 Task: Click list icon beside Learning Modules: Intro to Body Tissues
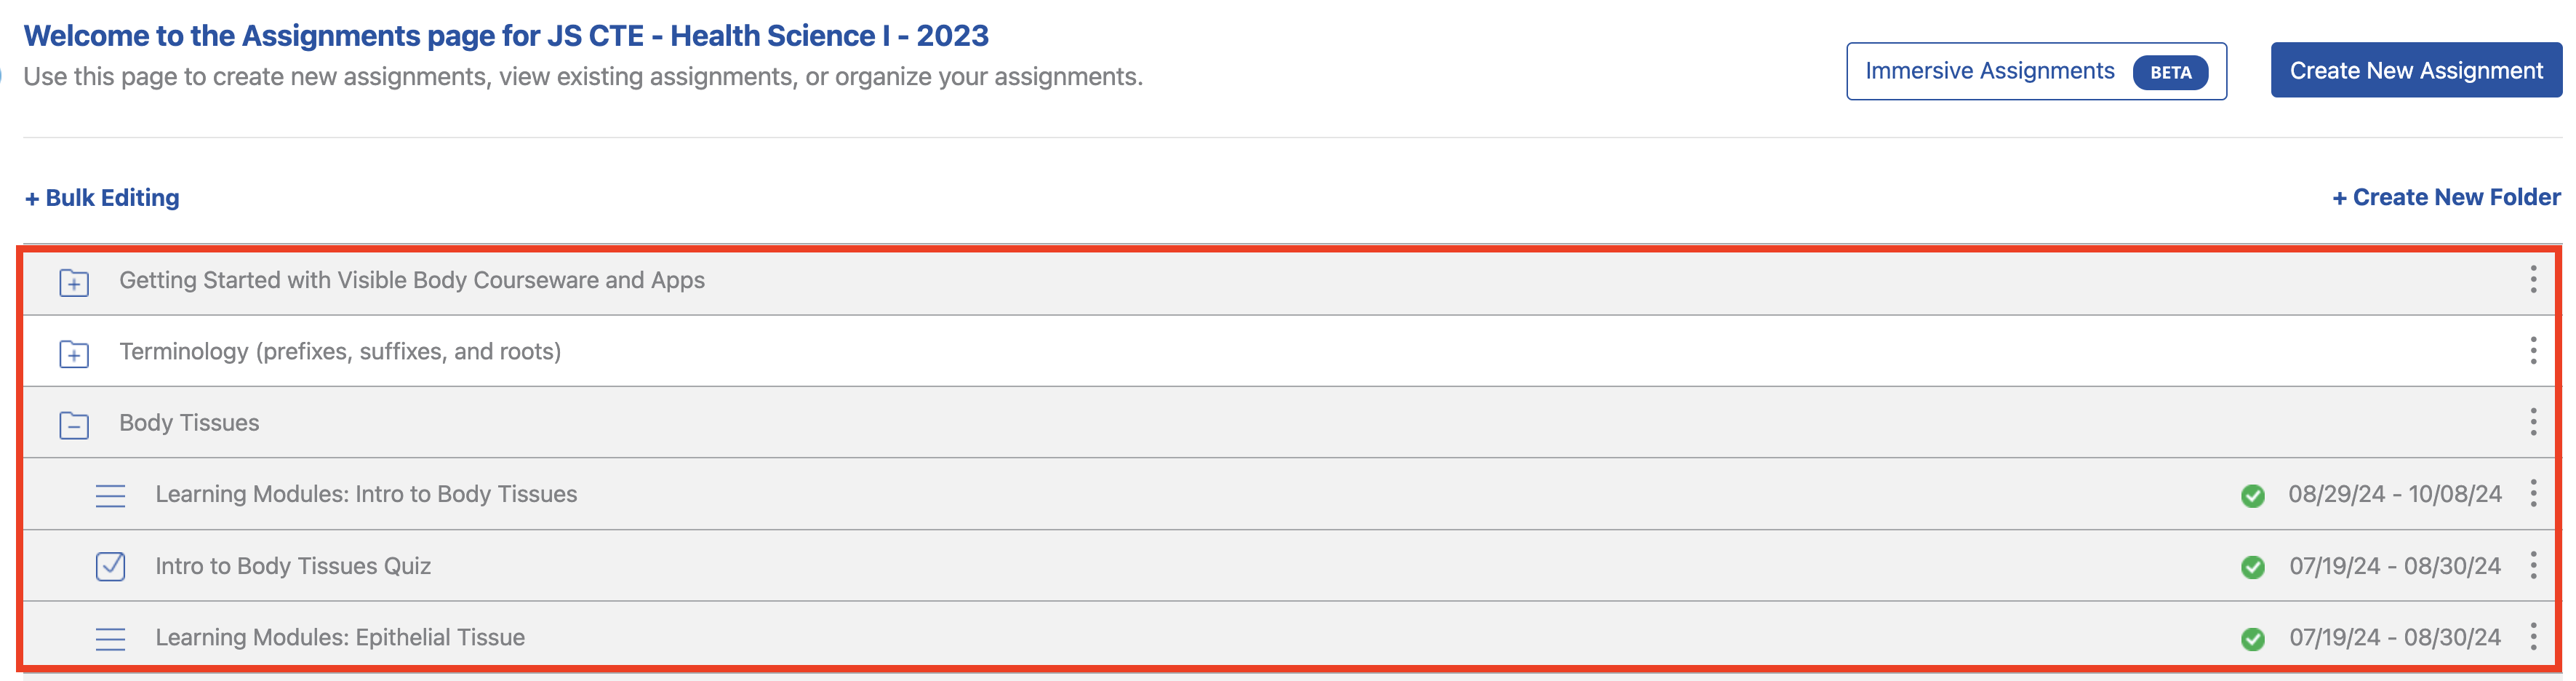(110, 495)
